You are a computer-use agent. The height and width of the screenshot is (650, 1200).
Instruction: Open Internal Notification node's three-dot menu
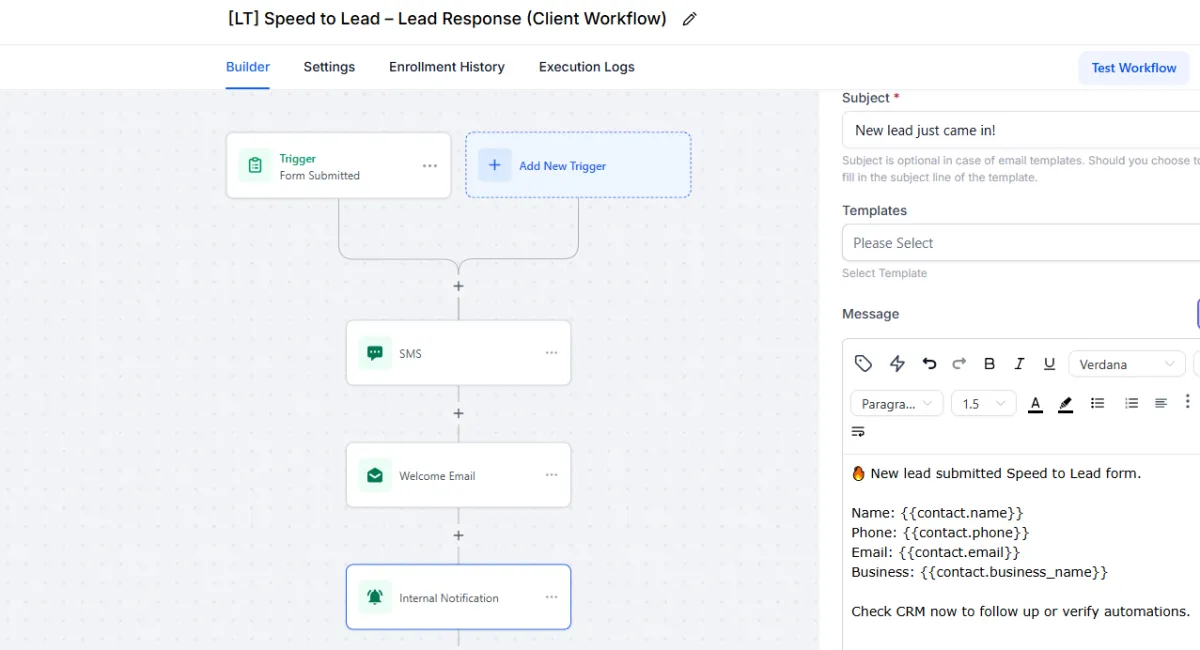[552, 597]
